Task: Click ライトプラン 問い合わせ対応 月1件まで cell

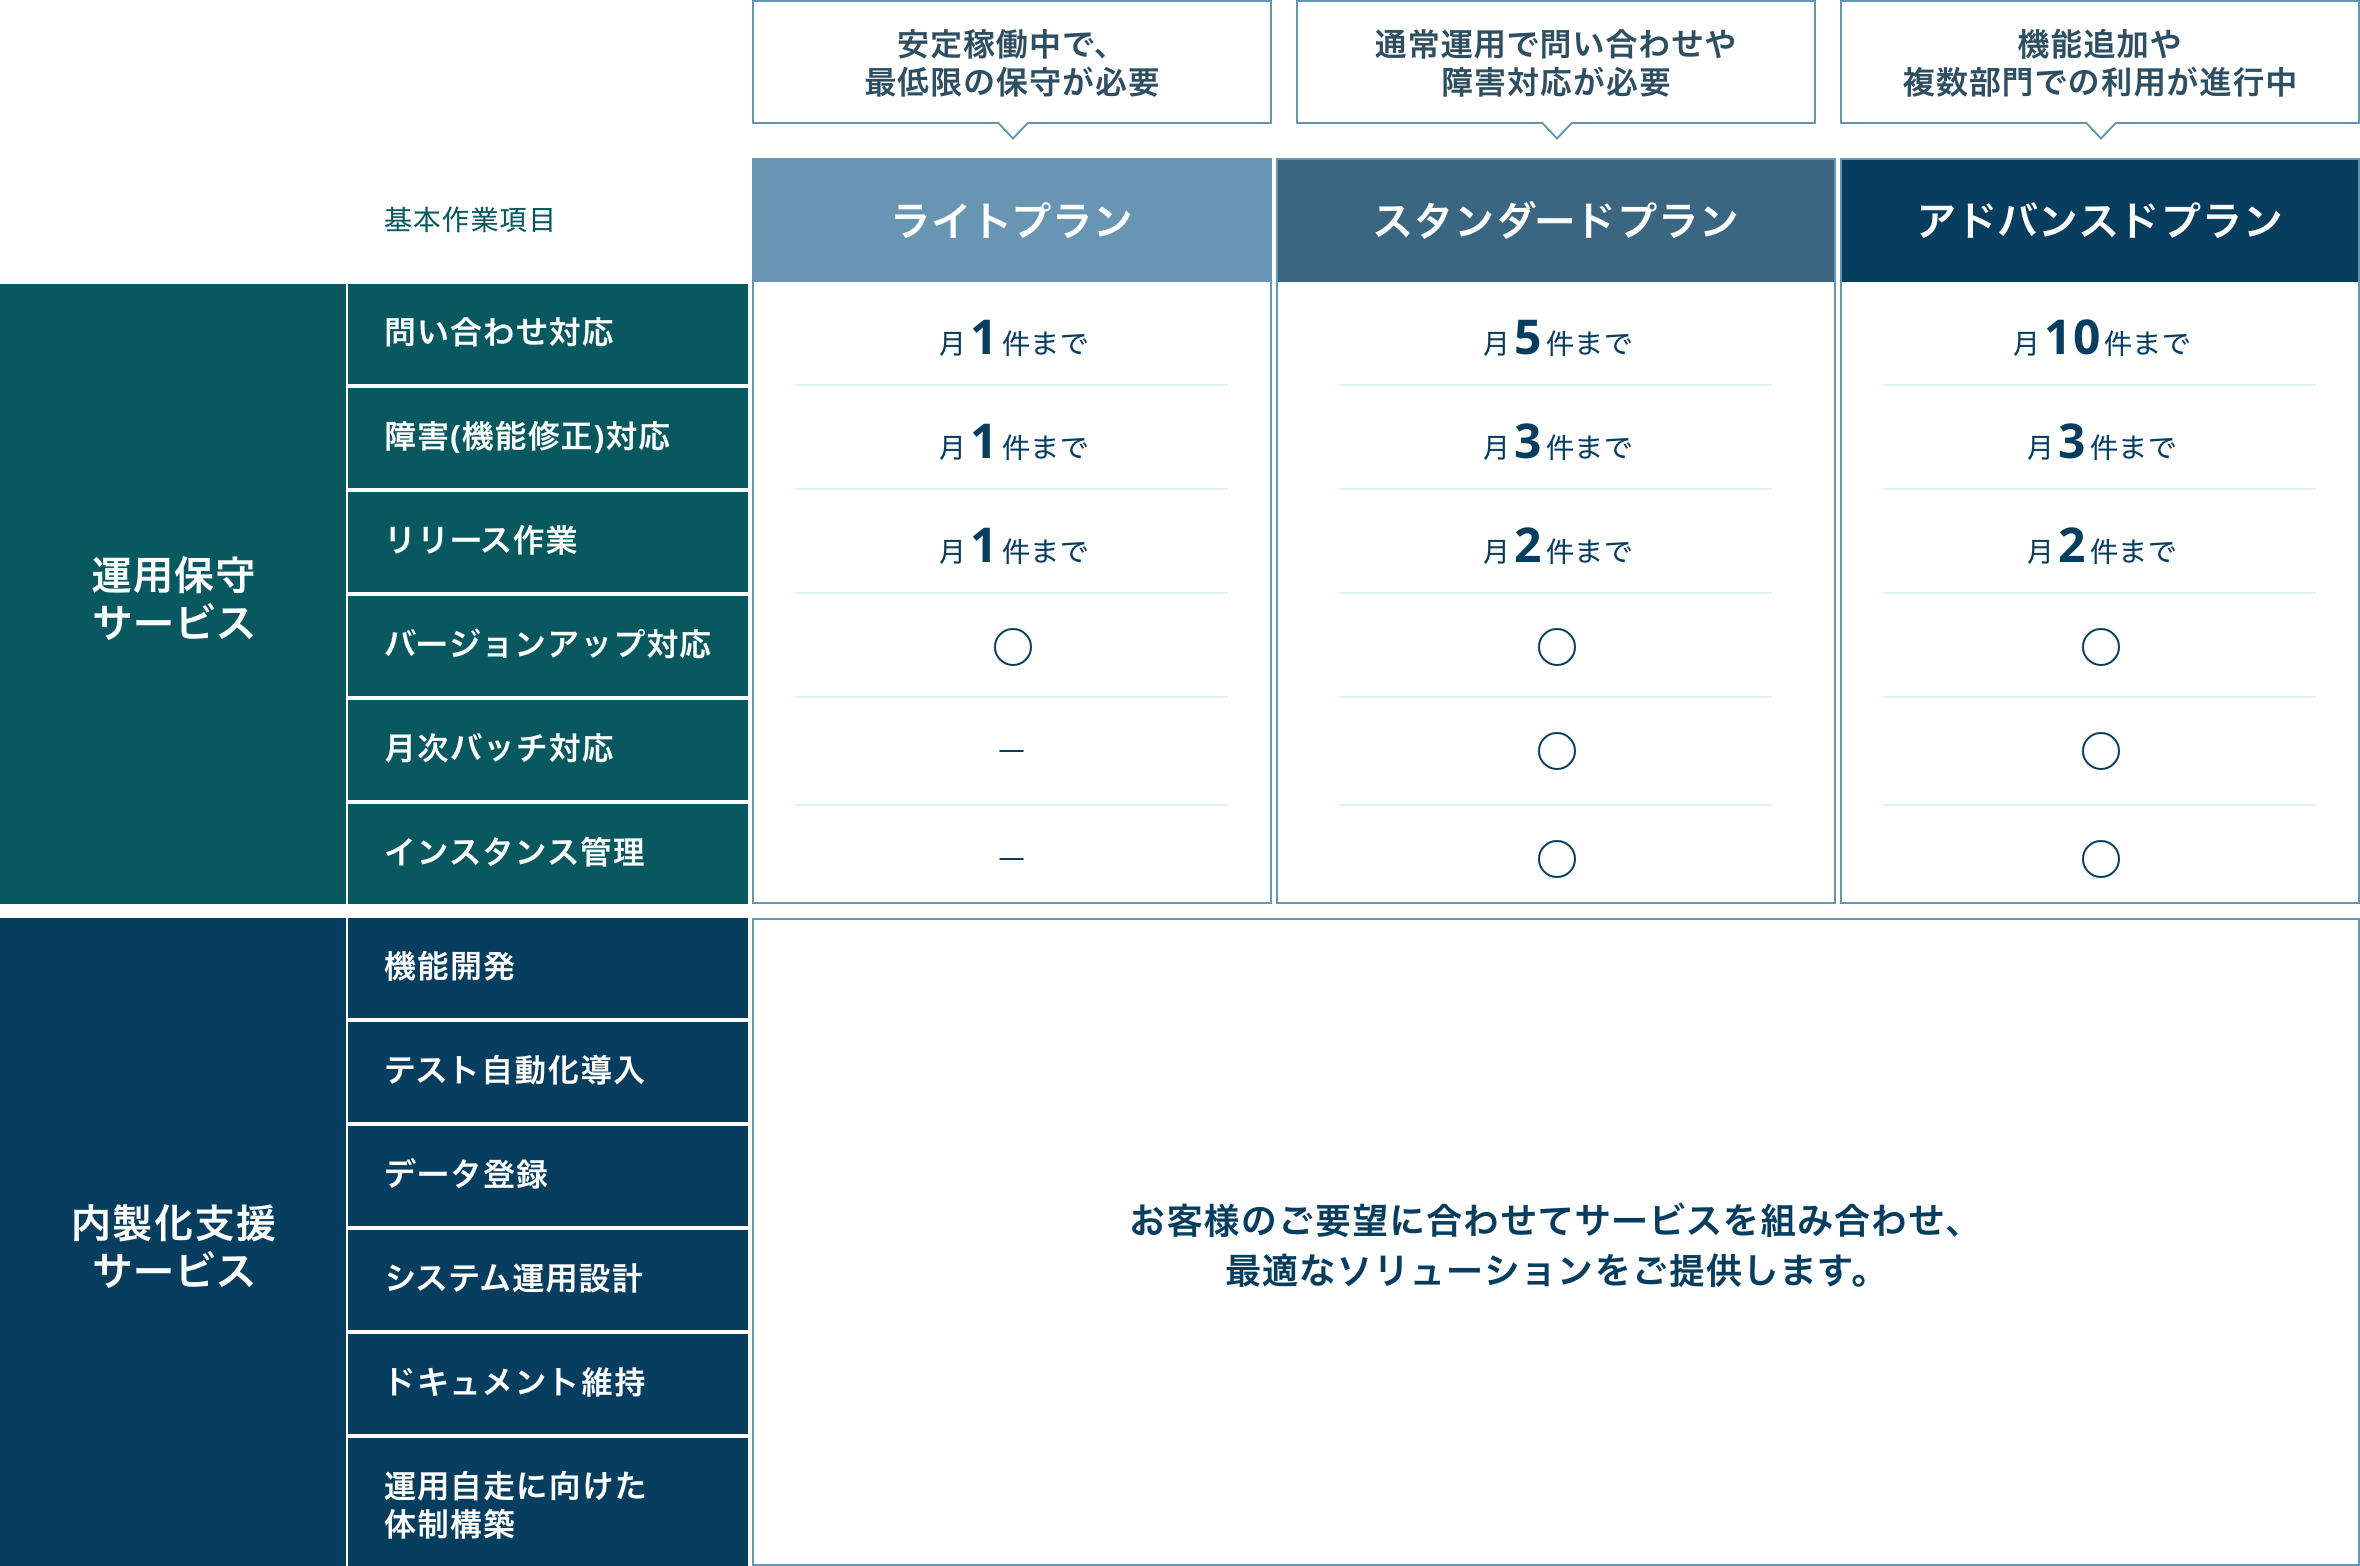Action: [1012, 339]
